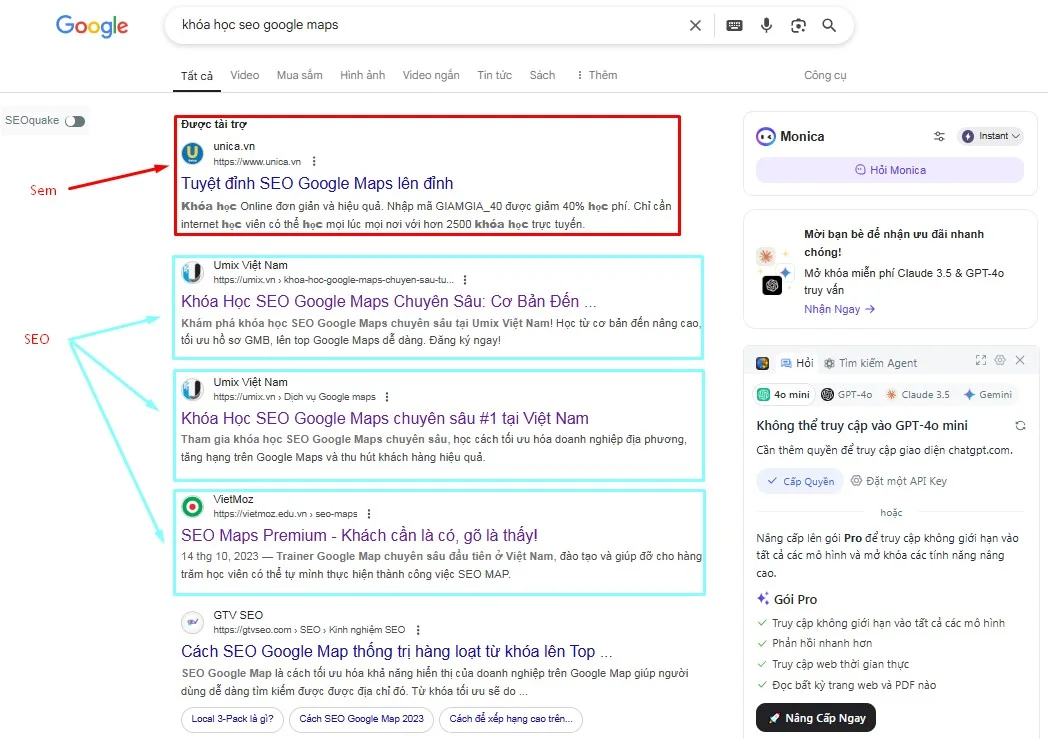1048x739 pixels.
Task: Open three-dot menu beside vietmoz.edu.vn seo-maps
Action: (368, 513)
